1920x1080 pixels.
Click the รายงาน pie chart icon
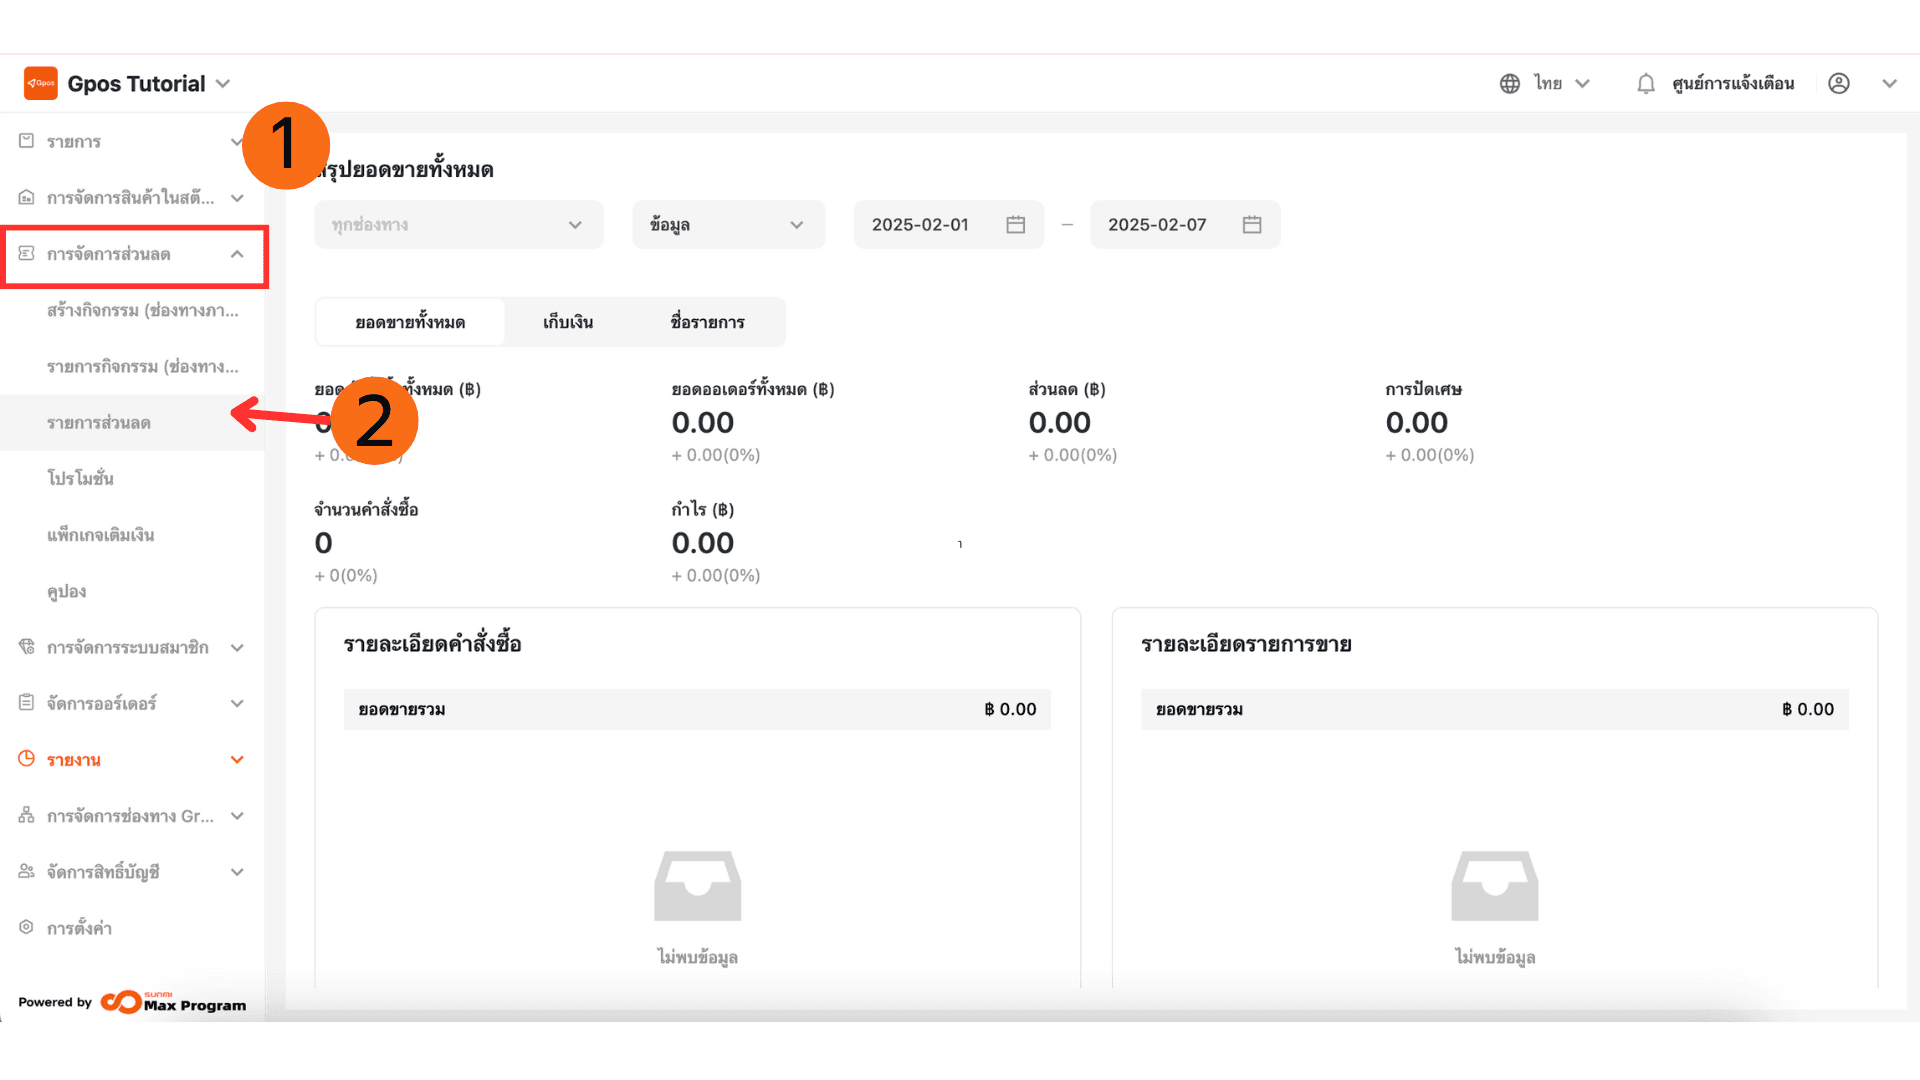[x=27, y=759]
